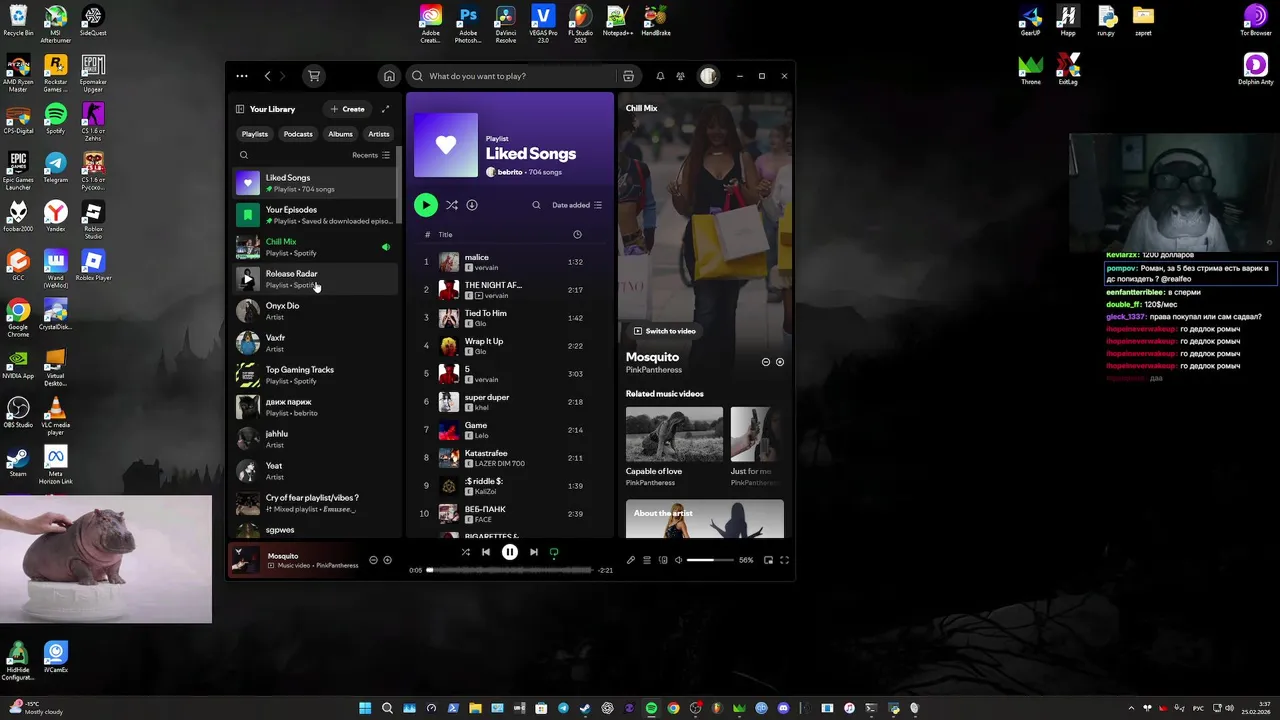Open Discord from the Windows taskbar

point(783,708)
